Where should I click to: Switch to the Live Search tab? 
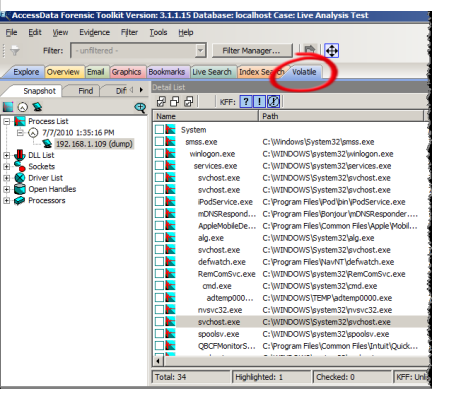click(x=212, y=72)
